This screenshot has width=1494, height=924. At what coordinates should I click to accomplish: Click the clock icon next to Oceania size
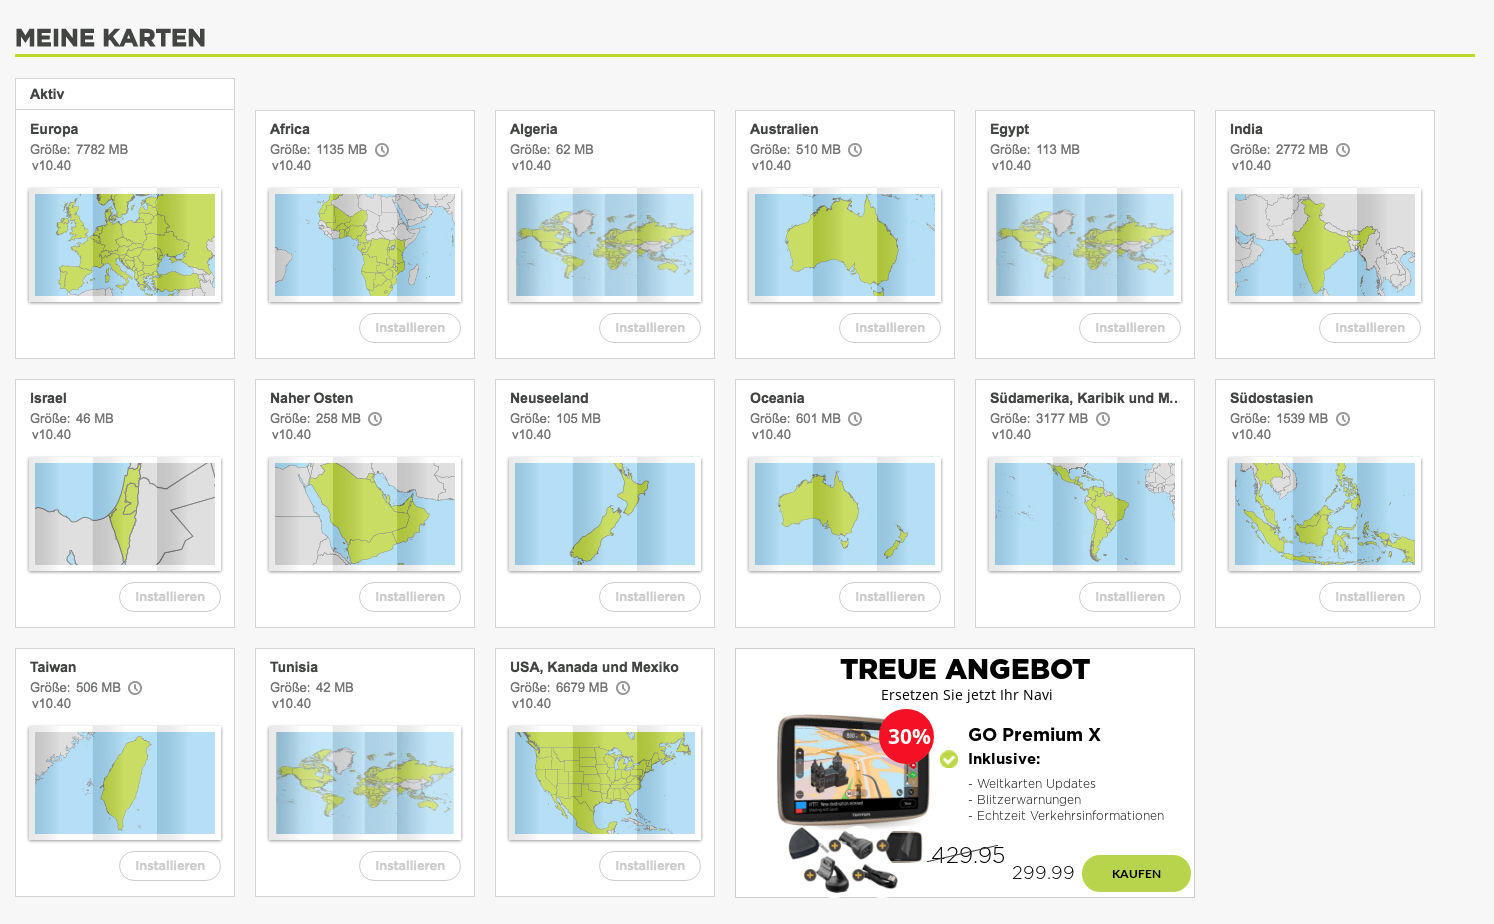pos(855,419)
